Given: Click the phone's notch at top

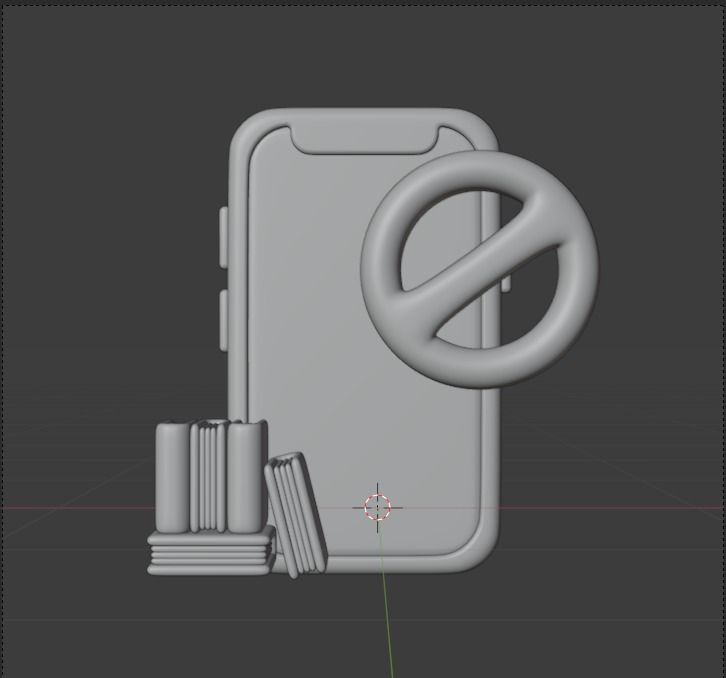Looking at the screenshot, I should pyautogui.click(x=364, y=139).
